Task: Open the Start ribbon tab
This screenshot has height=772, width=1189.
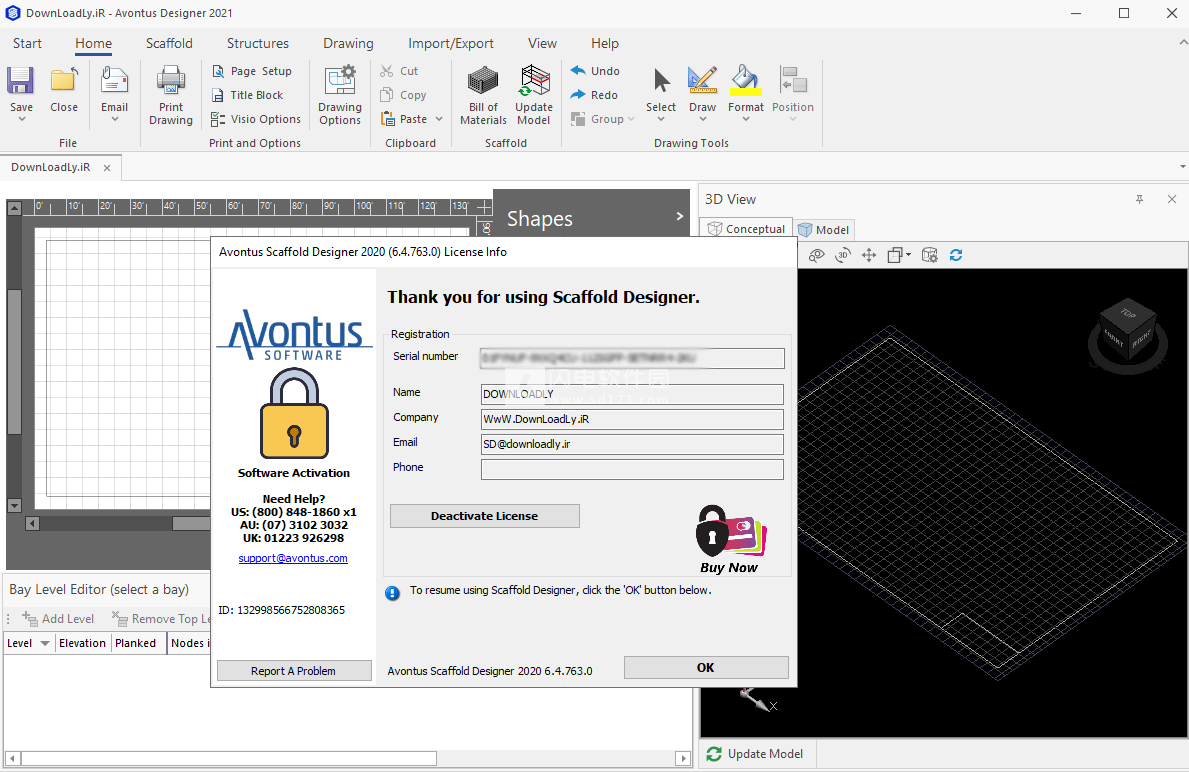Action: point(27,43)
